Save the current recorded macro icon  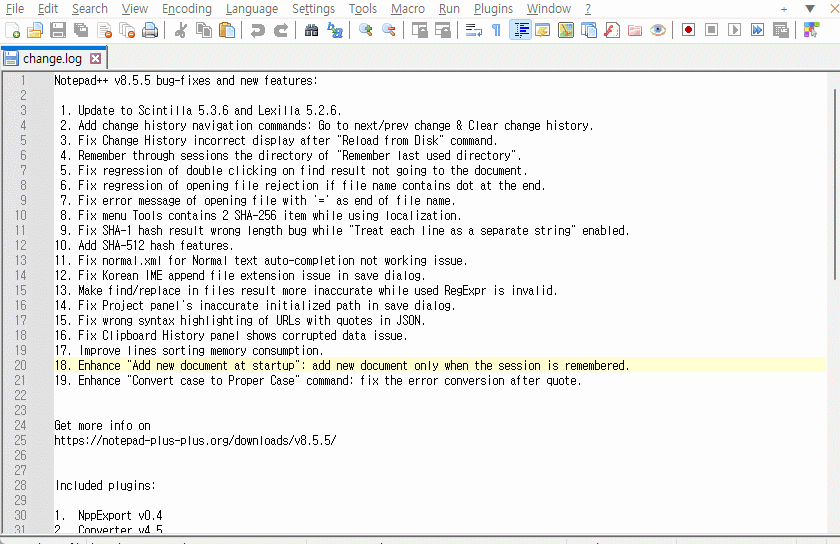(x=781, y=31)
